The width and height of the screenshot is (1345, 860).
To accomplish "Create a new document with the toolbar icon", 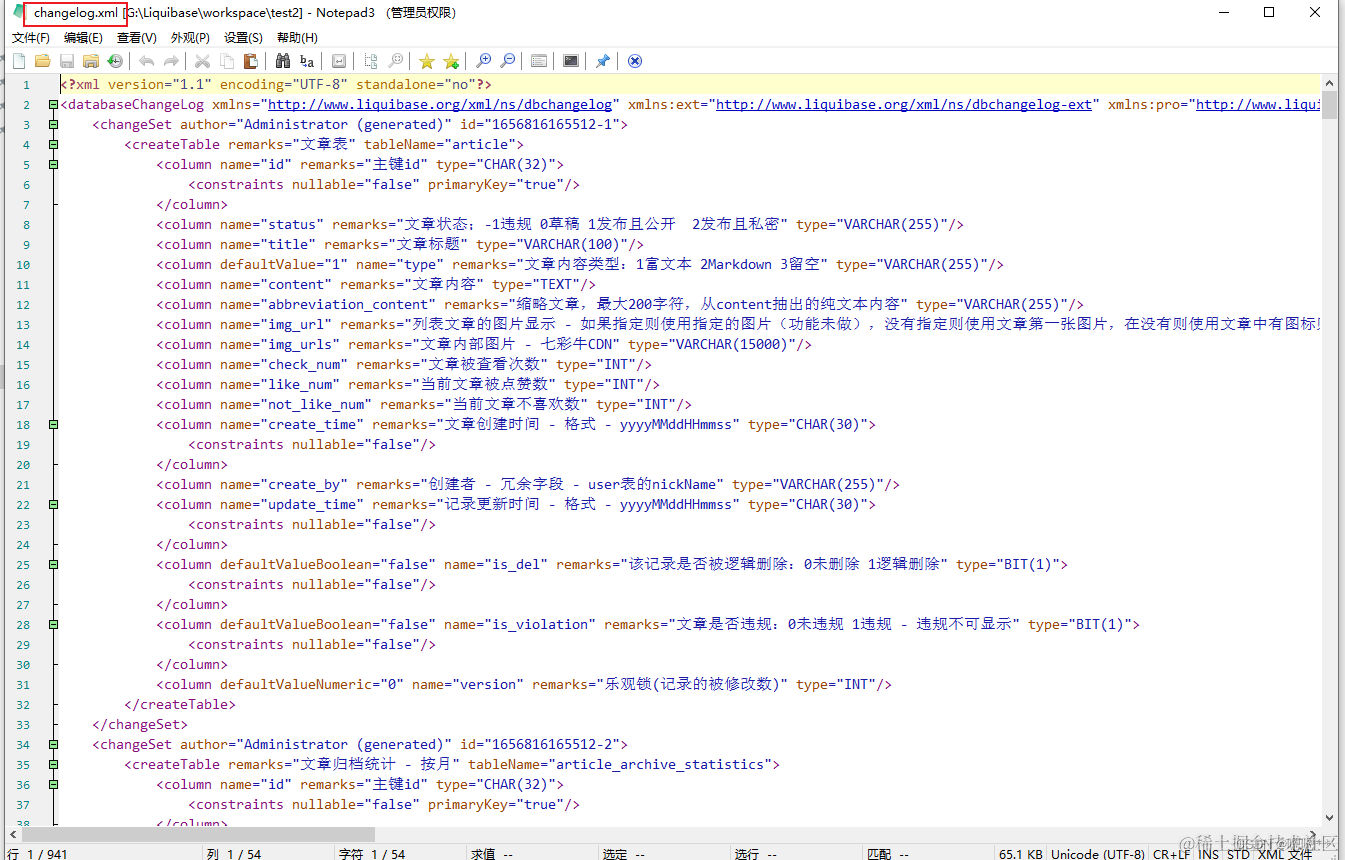I will (x=19, y=61).
